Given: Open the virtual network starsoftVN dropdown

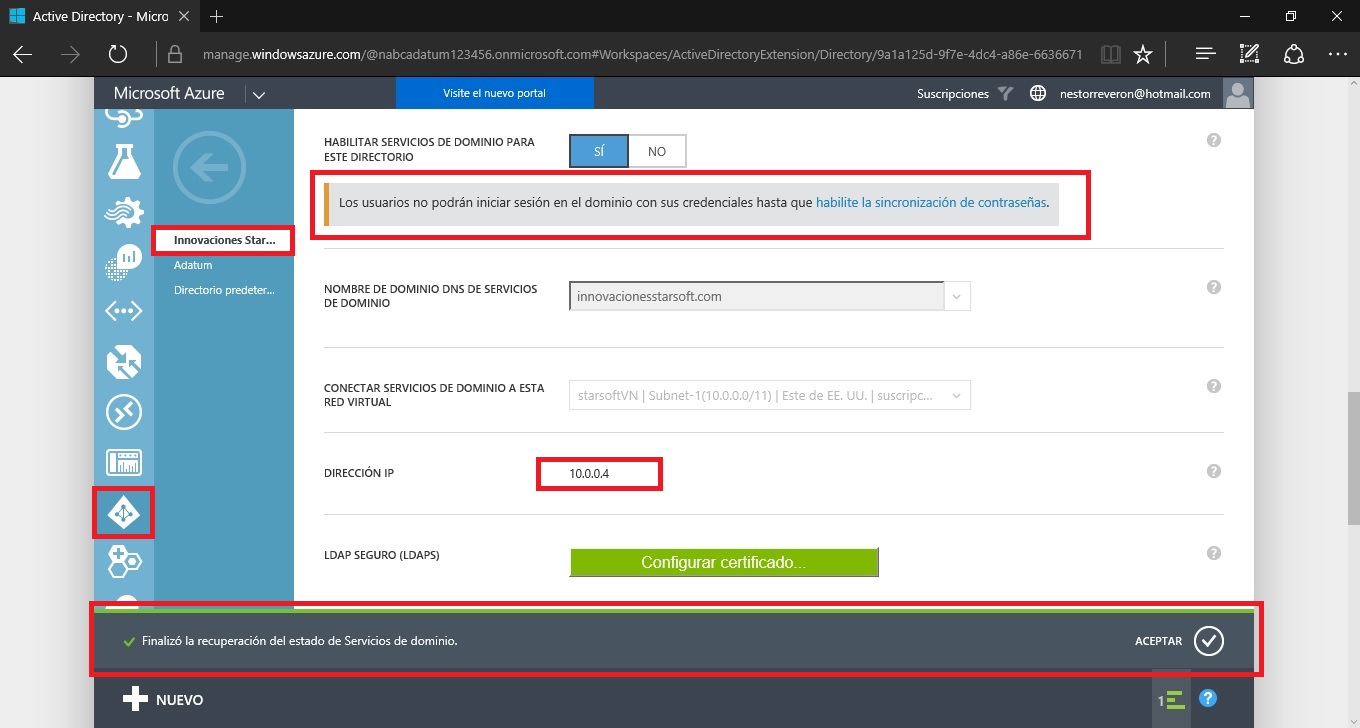Looking at the screenshot, I should coord(957,395).
